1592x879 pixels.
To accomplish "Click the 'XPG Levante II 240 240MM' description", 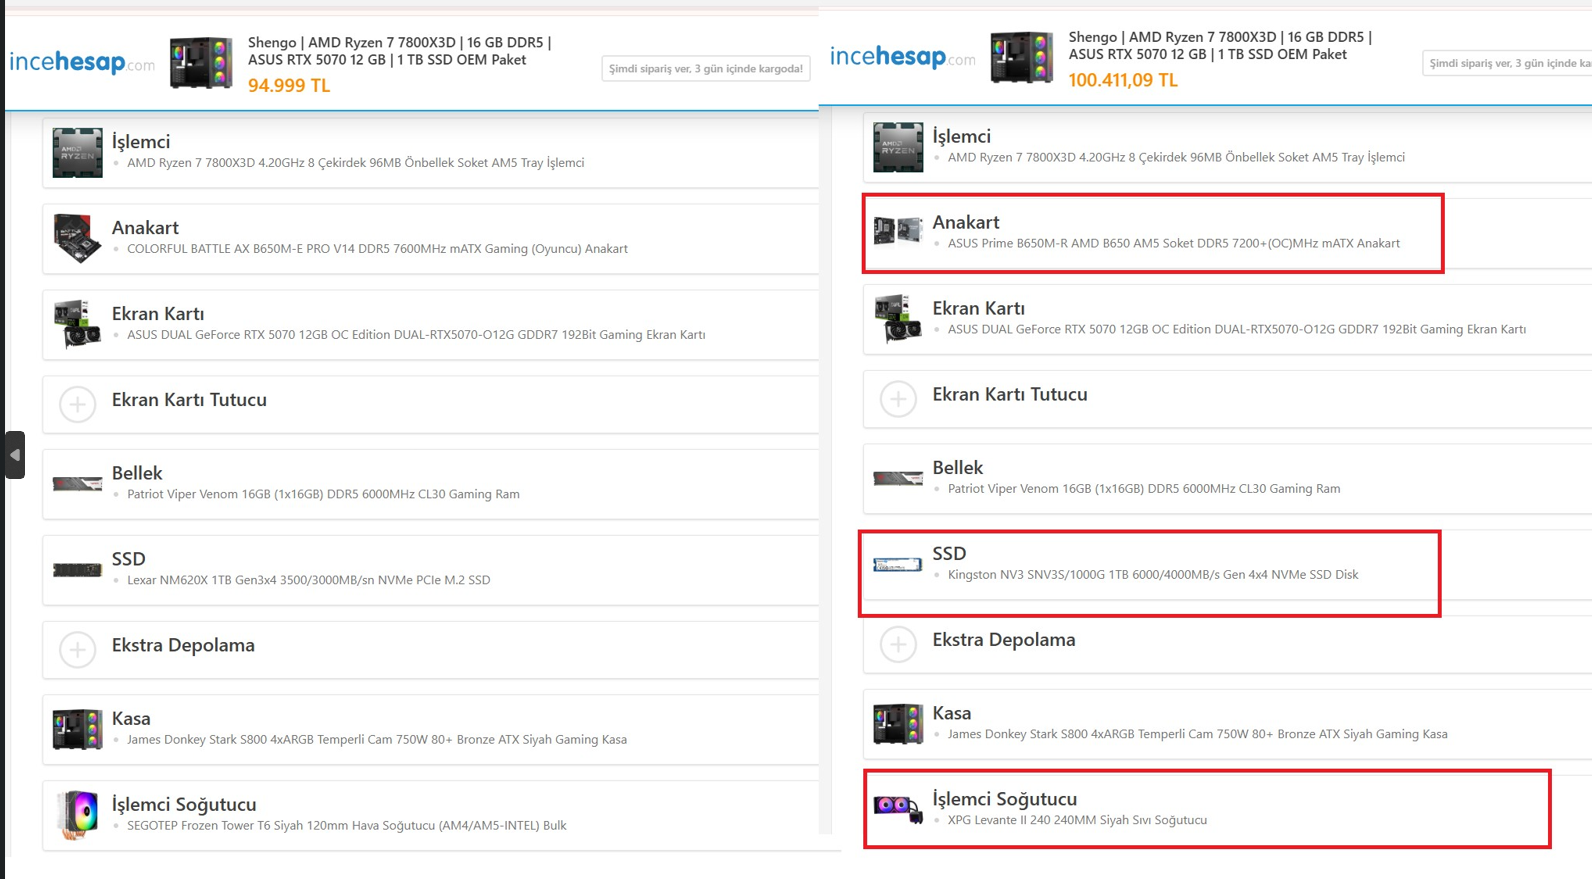I will pos(1077,820).
